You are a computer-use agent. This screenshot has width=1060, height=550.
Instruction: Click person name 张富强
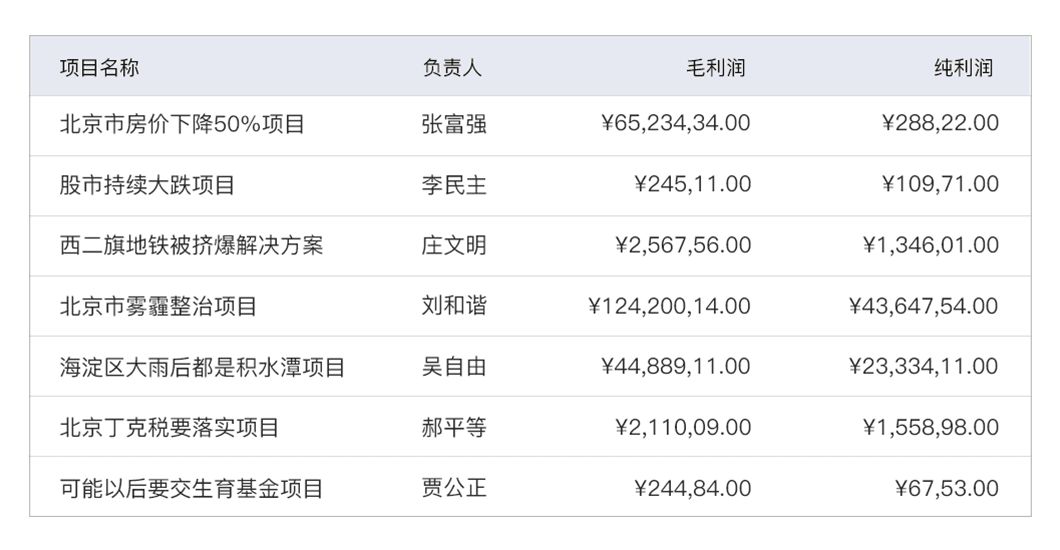pos(454,124)
